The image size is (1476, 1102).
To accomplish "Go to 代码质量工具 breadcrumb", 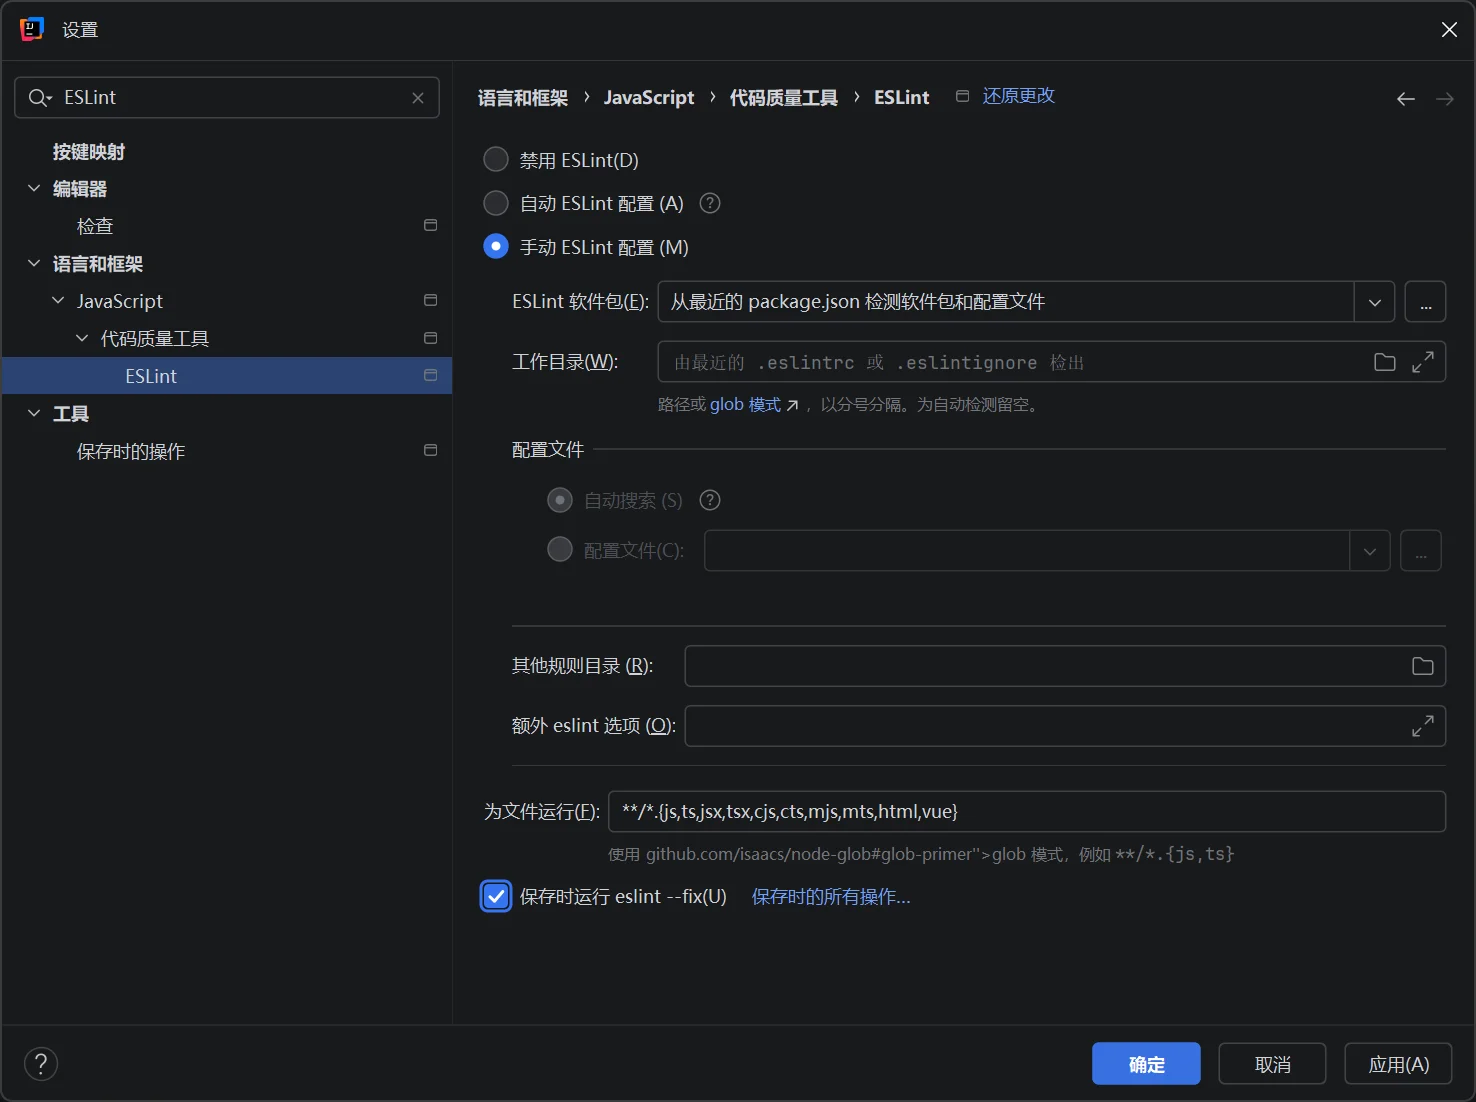I will 784,98.
